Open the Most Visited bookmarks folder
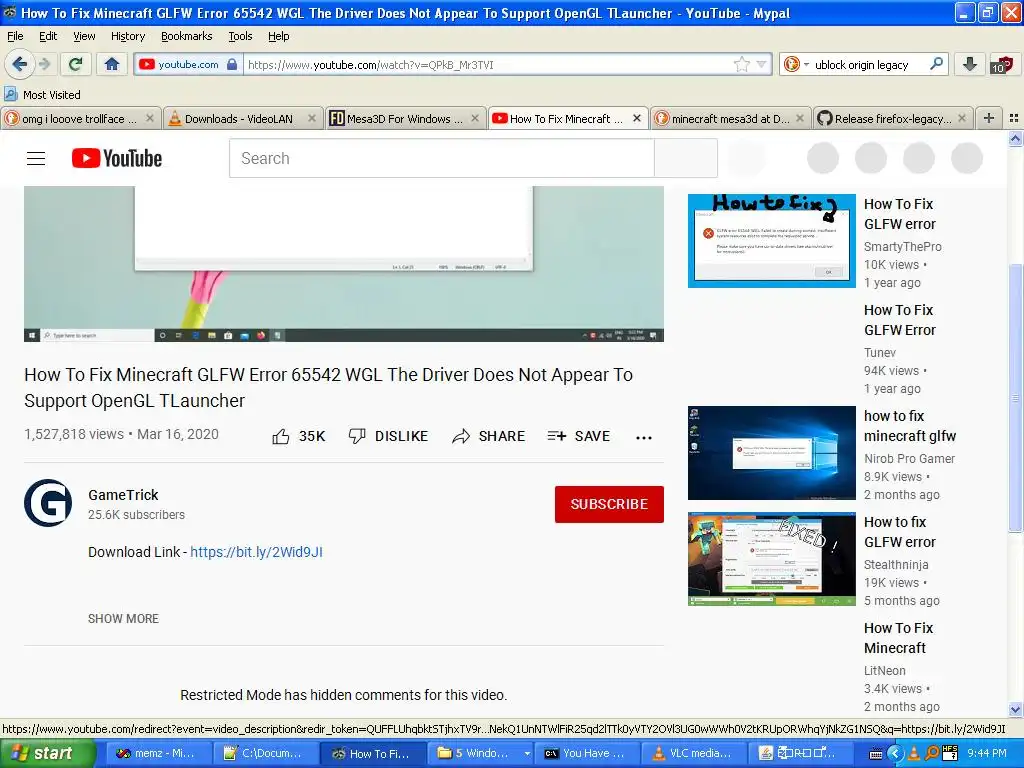This screenshot has width=1024, height=768. point(42,95)
